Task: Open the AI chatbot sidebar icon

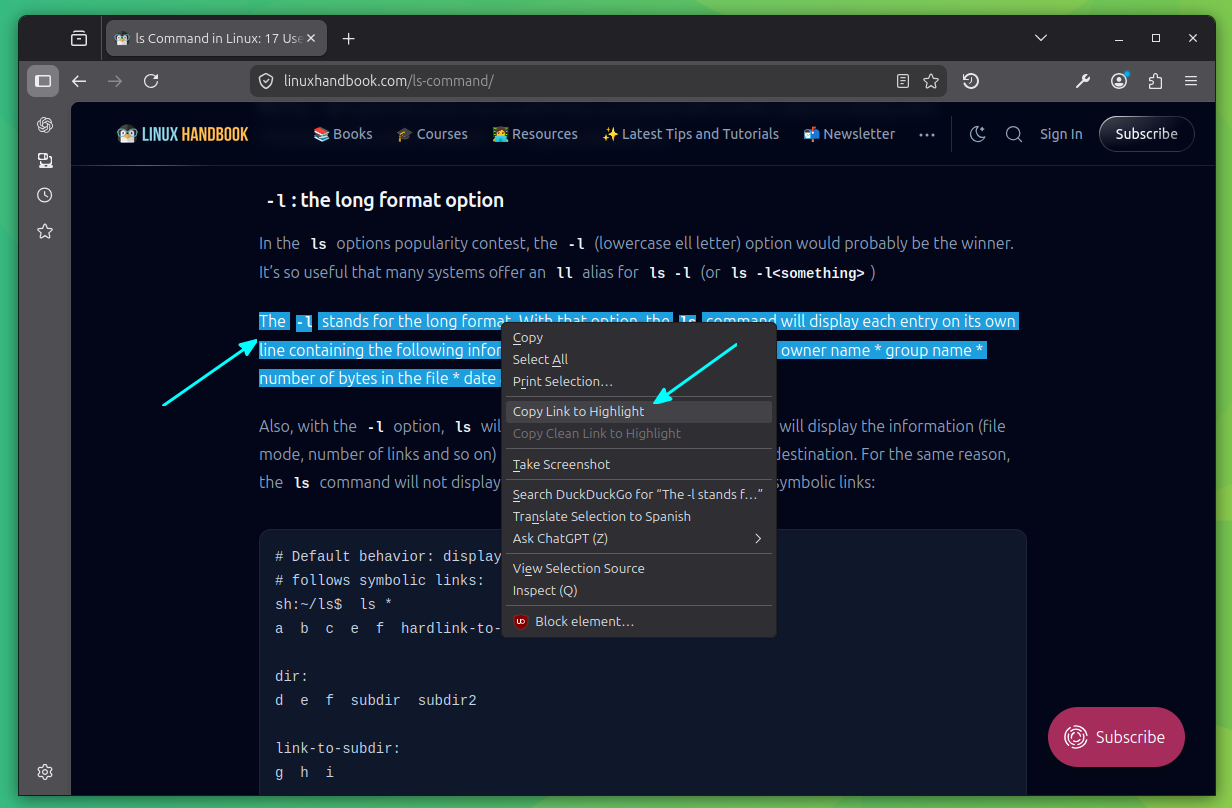Action: point(45,125)
